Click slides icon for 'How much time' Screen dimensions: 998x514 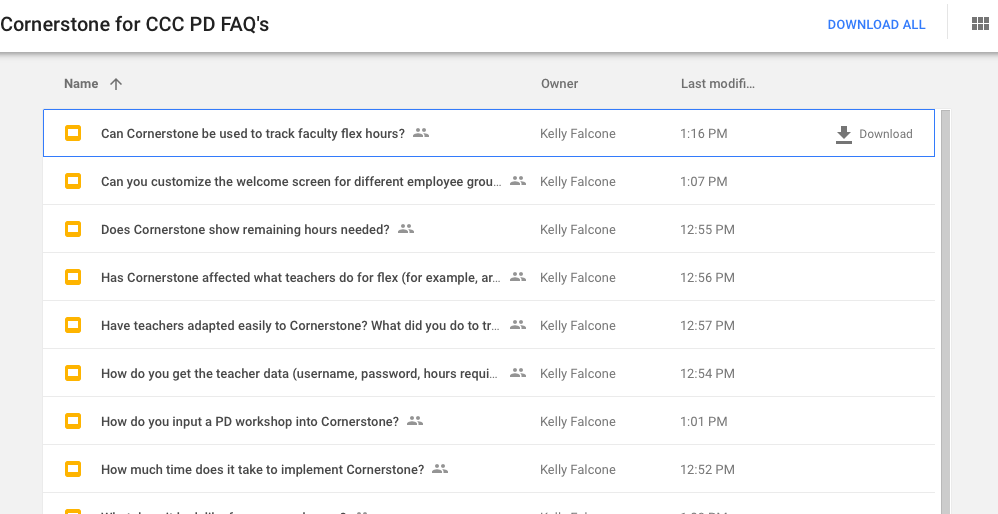pyautogui.click(x=73, y=469)
